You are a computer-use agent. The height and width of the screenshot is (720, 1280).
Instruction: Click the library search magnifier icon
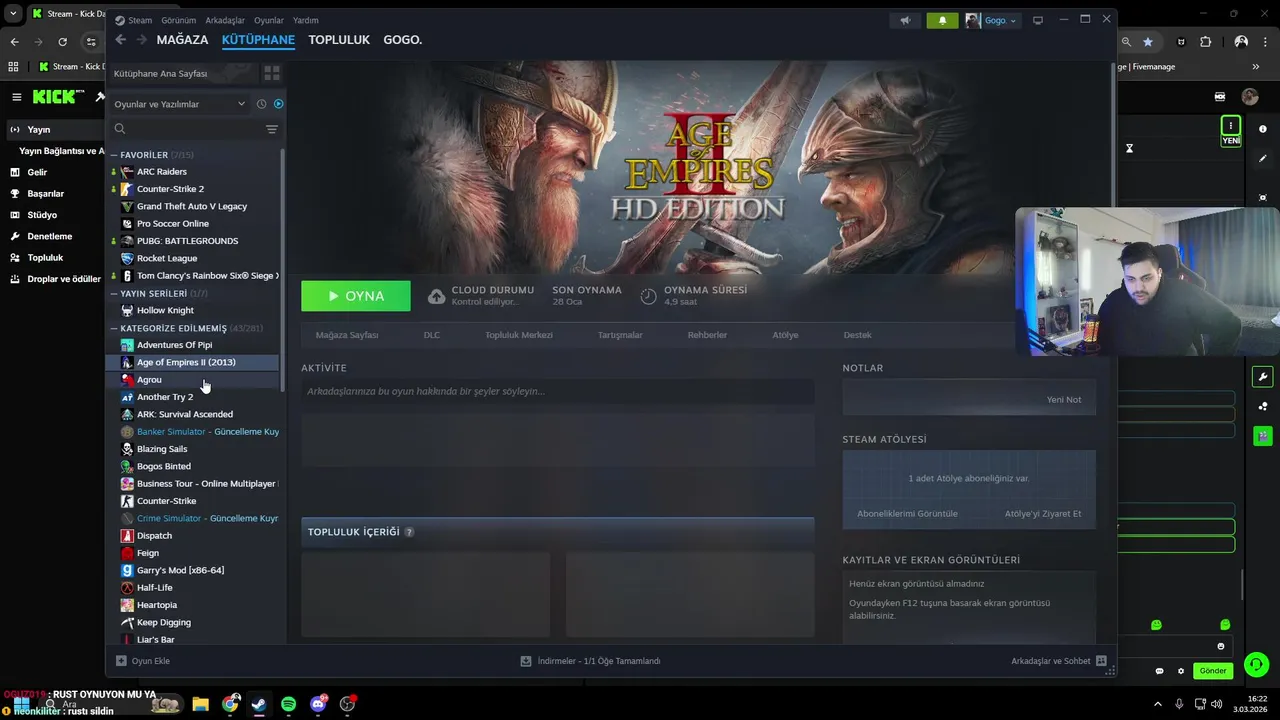[120, 129]
